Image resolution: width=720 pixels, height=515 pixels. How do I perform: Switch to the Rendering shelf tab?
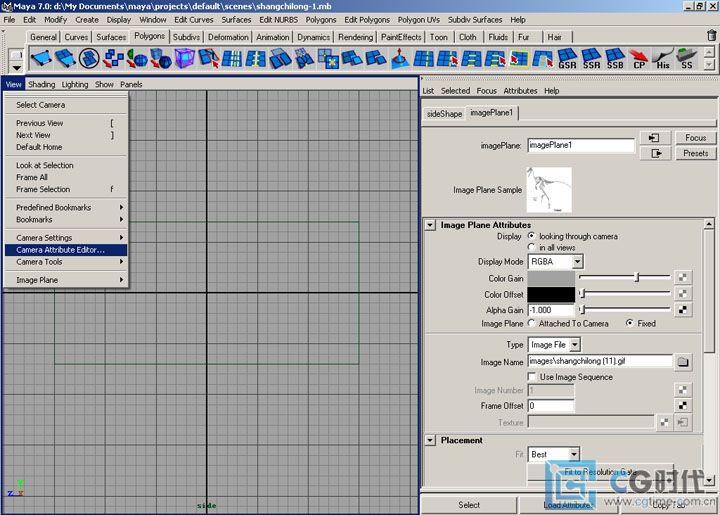coord(355,37)
